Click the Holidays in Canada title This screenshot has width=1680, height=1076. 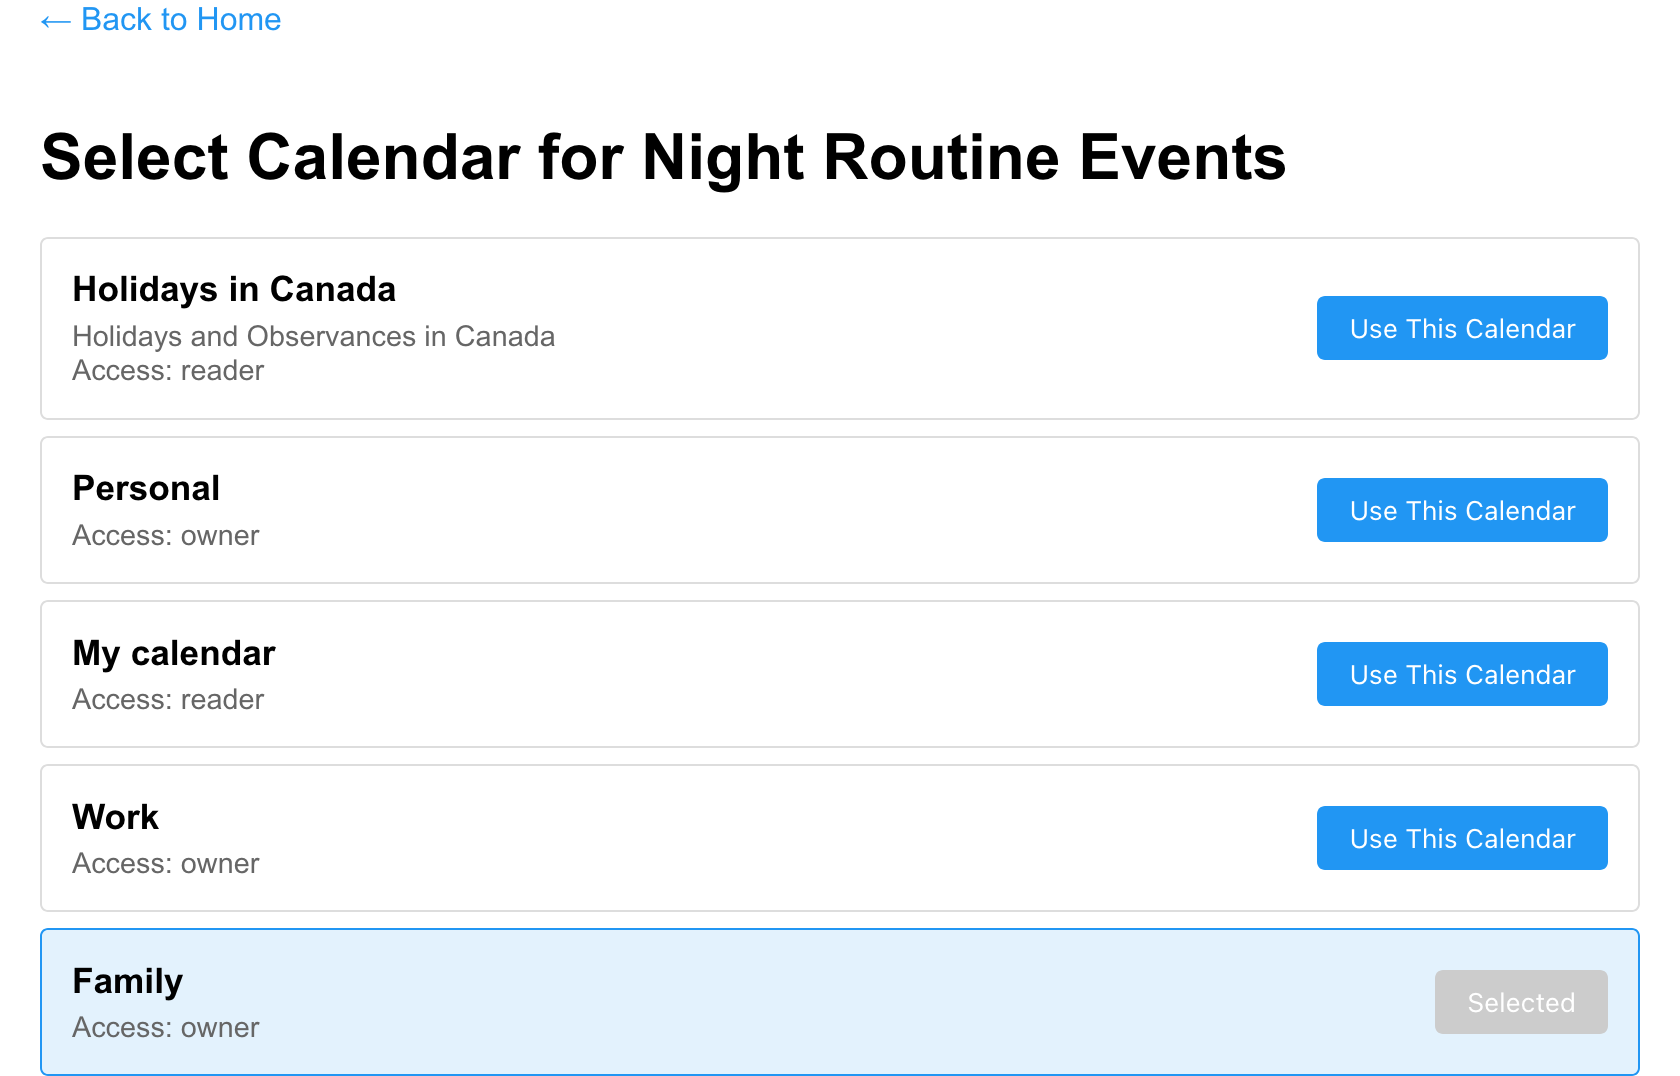233,289
